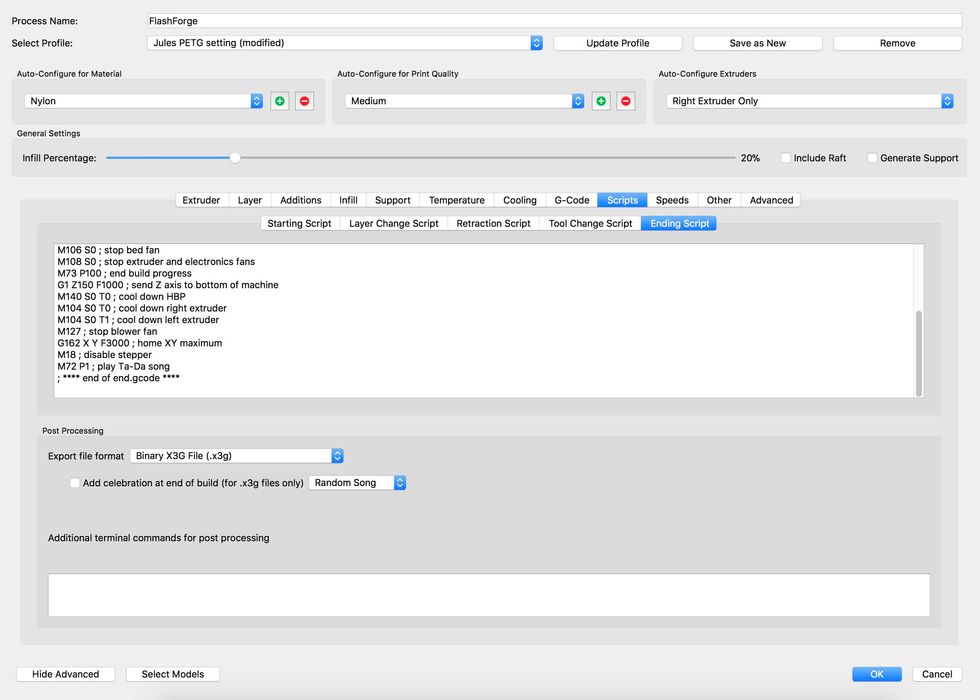The height and width of the screenshot is (700, 980).
Task: Remove the Medium print quality preset
Action: tap(625, 101)
